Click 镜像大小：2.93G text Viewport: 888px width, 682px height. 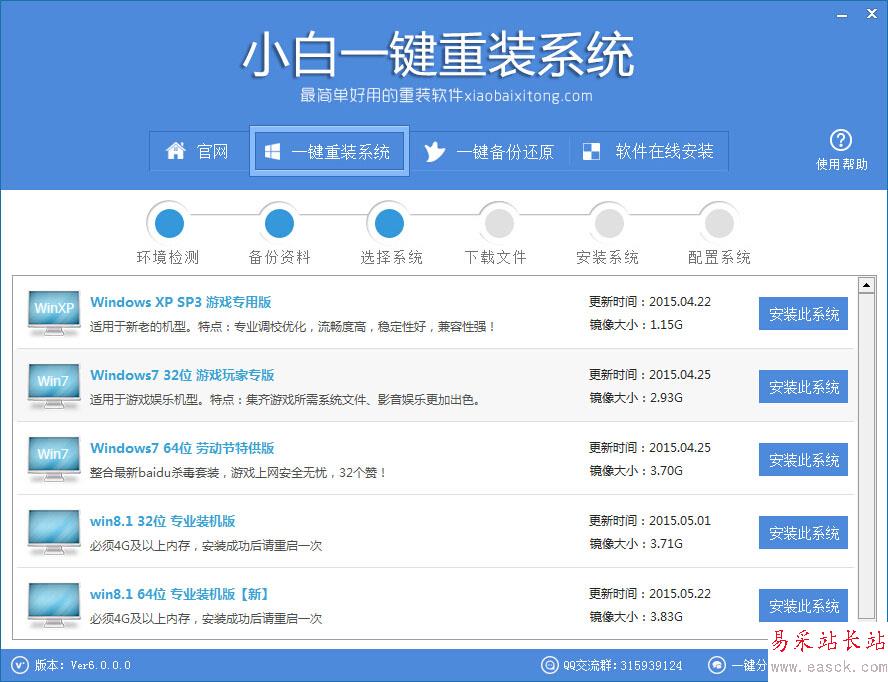636,398
